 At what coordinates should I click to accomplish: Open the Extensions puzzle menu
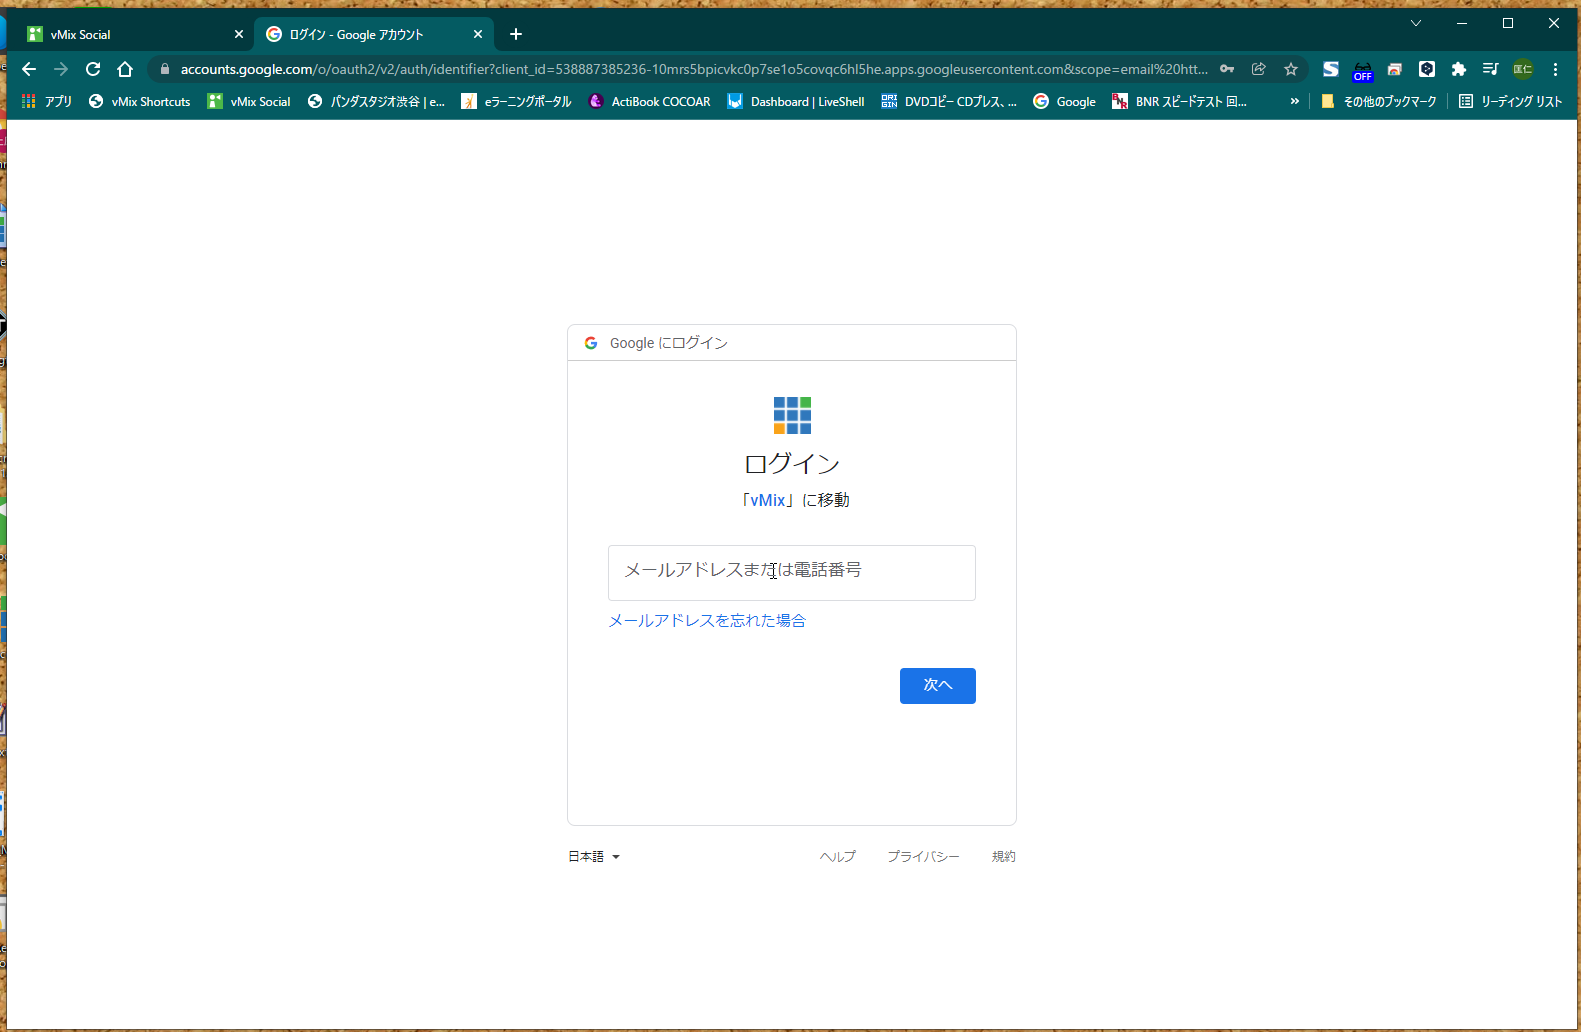tap(1459, 69)
